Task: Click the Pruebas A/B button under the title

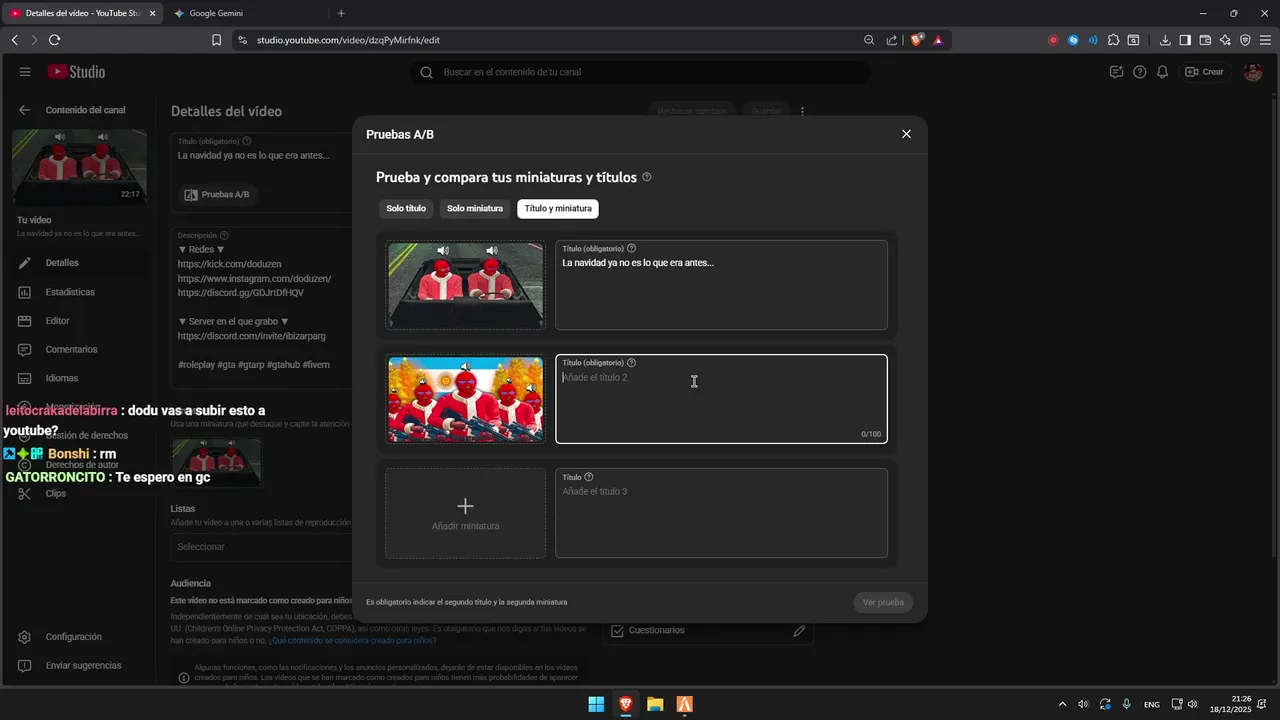Action: point(217,195)
